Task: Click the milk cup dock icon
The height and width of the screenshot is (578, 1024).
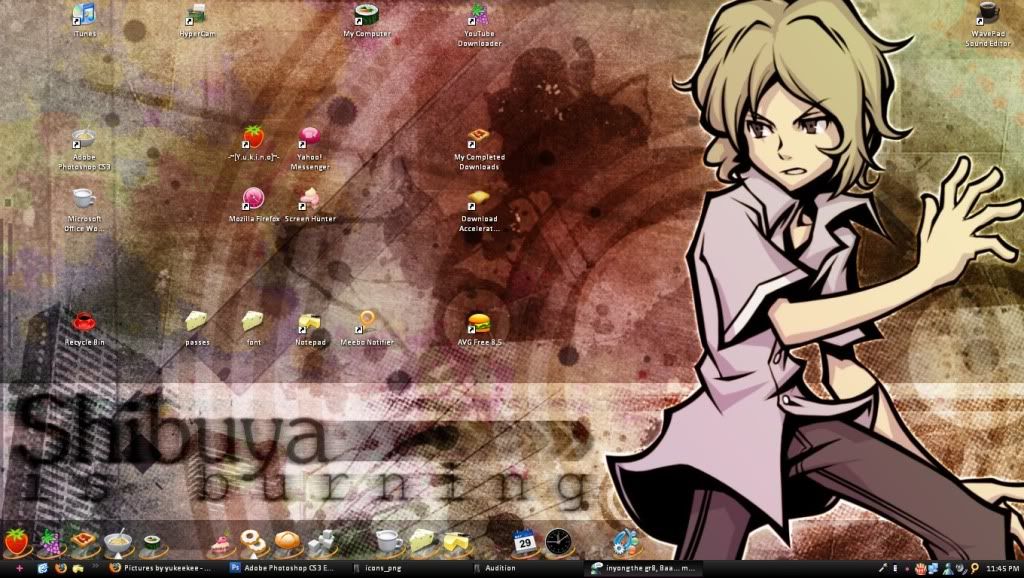Action: 389,541
